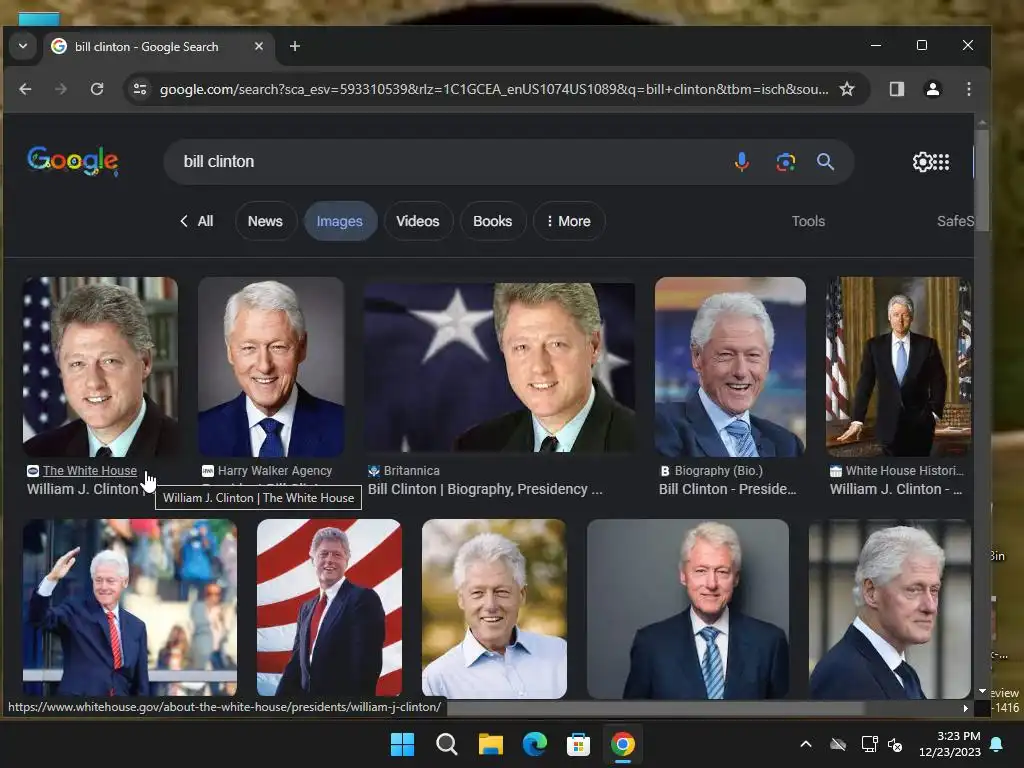Expand the More search filters
Viewport: 1024px width, 768px height.
pos(569,221)
